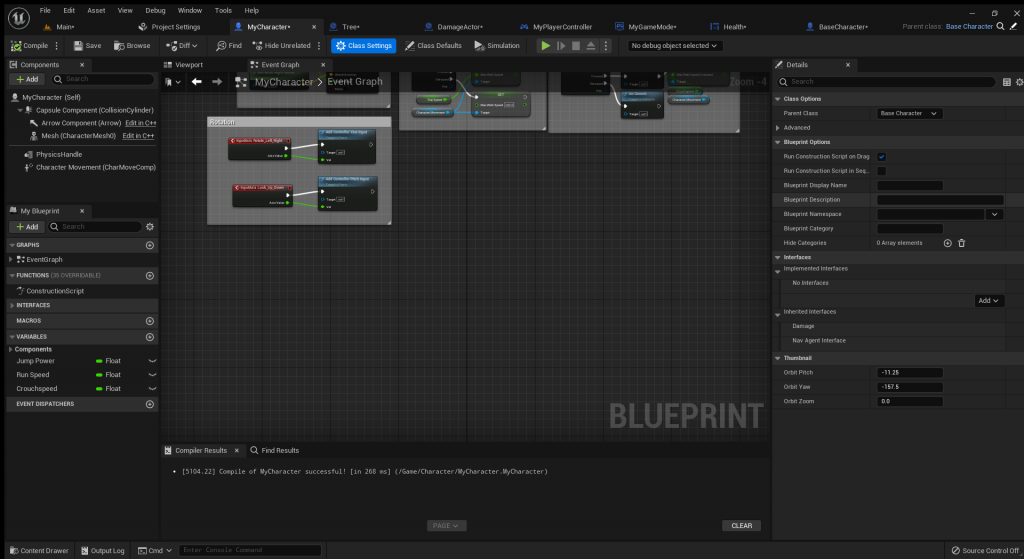Expand the Advanced section
This screenshot has width=1024, height=559.
click(778, 128)
